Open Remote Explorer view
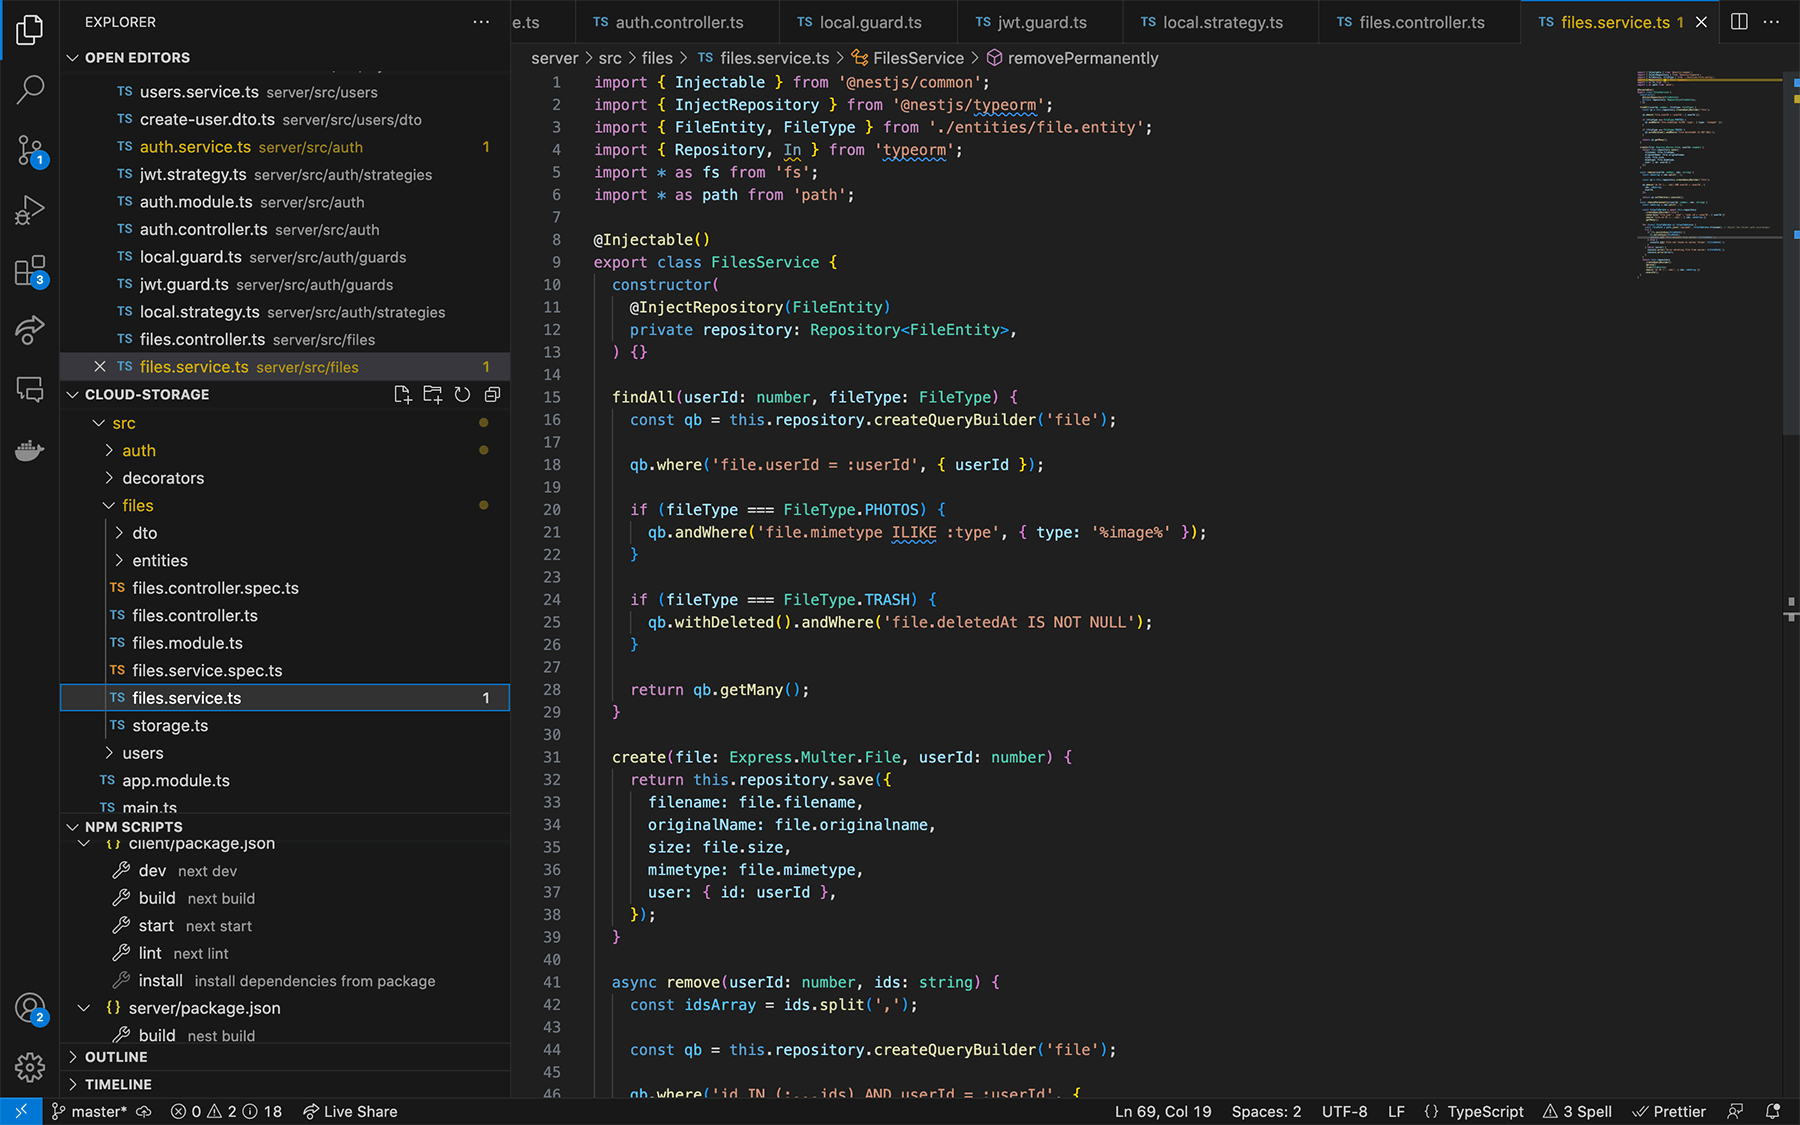1800x1125 pixels. pos(30,390)
